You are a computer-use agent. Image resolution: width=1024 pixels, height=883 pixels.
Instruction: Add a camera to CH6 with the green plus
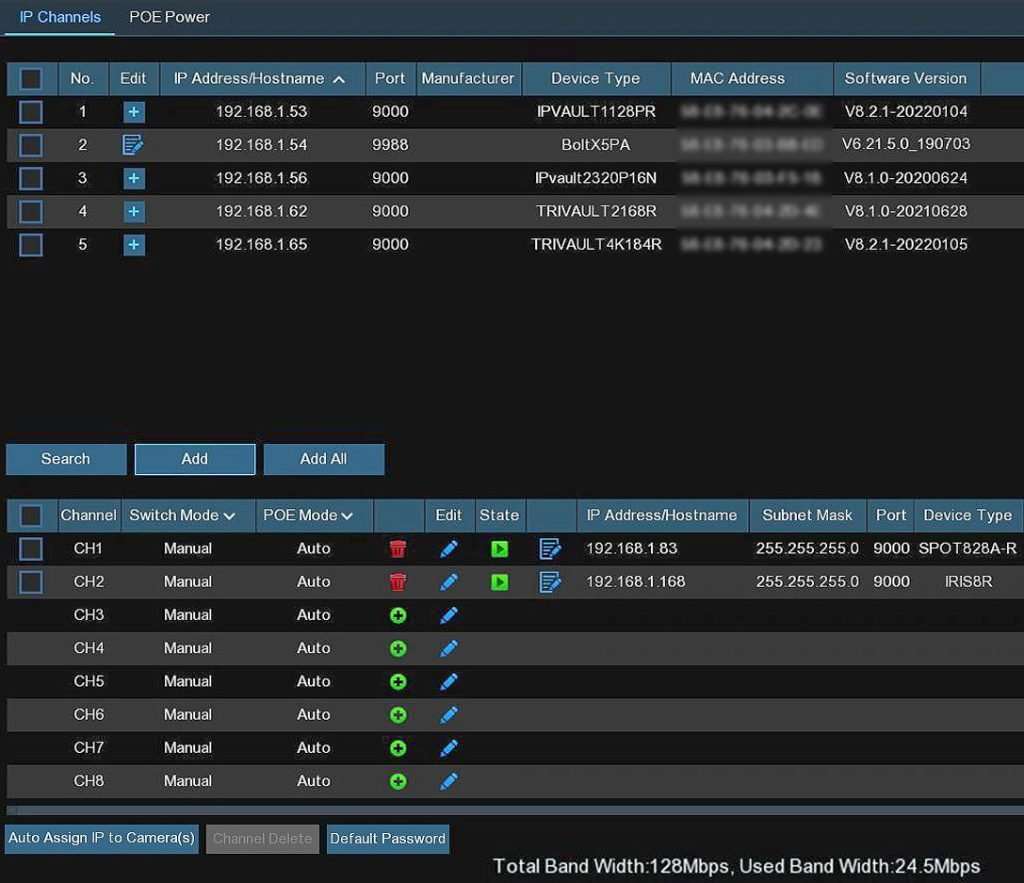coord(398,715)
